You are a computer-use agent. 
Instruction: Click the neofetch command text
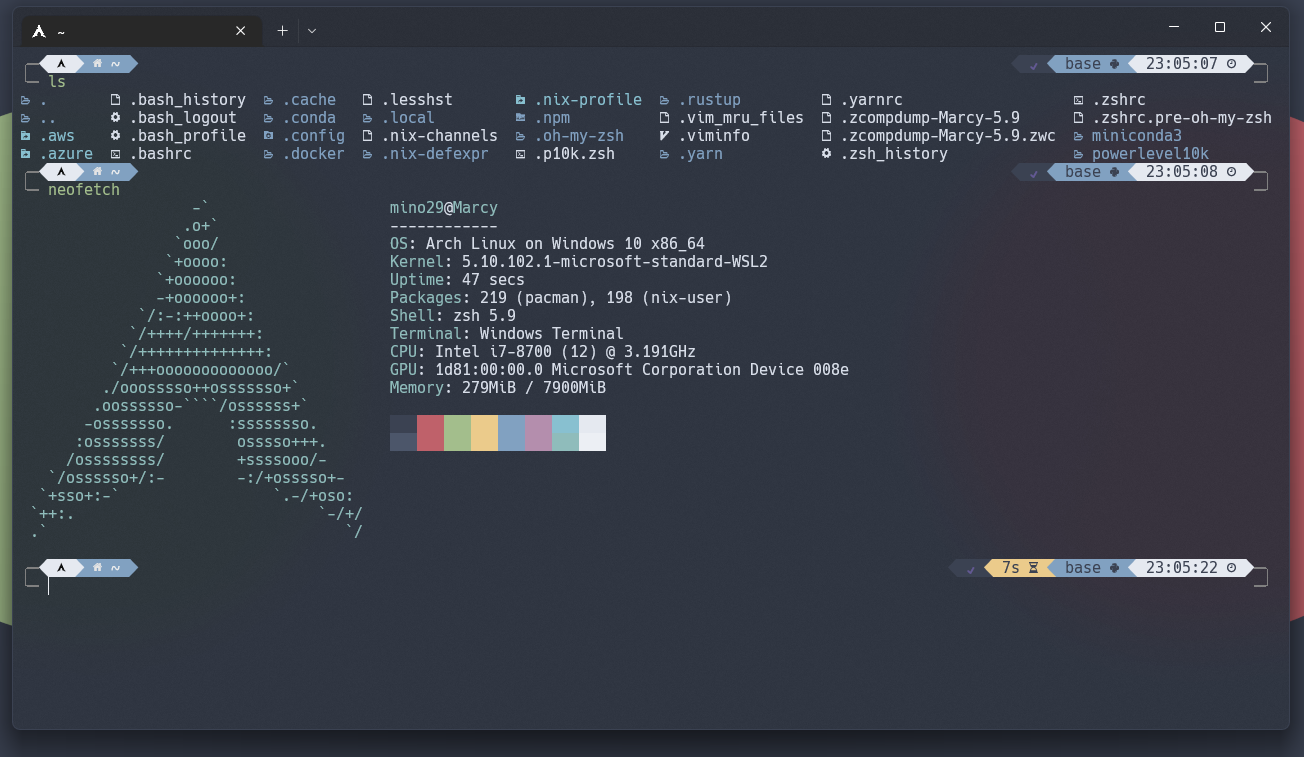tap(84, 190)
